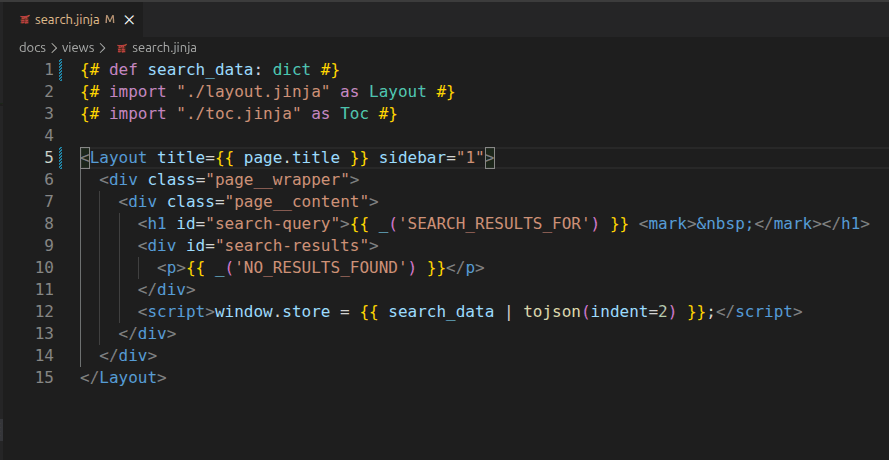The image size is (889, 460).
Task: Click the modified marker beside line 5
Action: pyautogui.click(x=61, y=157)
